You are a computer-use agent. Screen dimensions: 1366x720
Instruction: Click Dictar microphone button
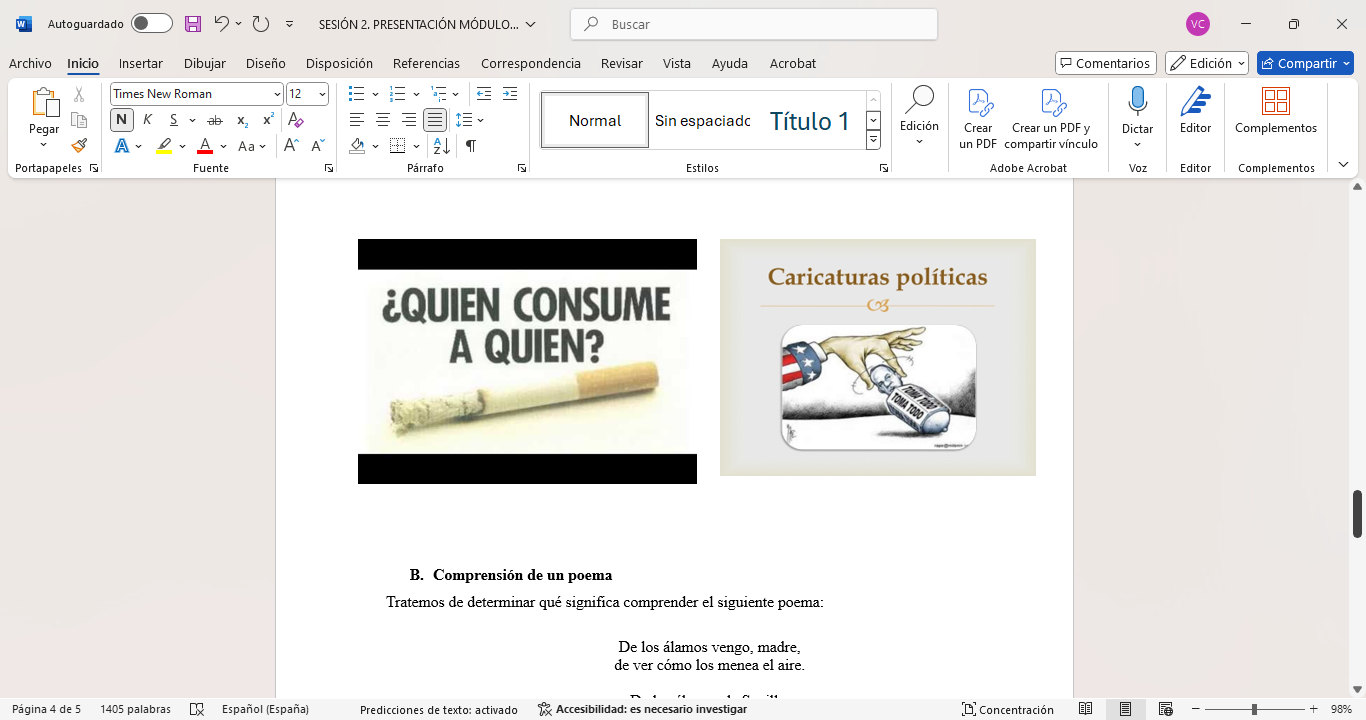[1137, 112]
